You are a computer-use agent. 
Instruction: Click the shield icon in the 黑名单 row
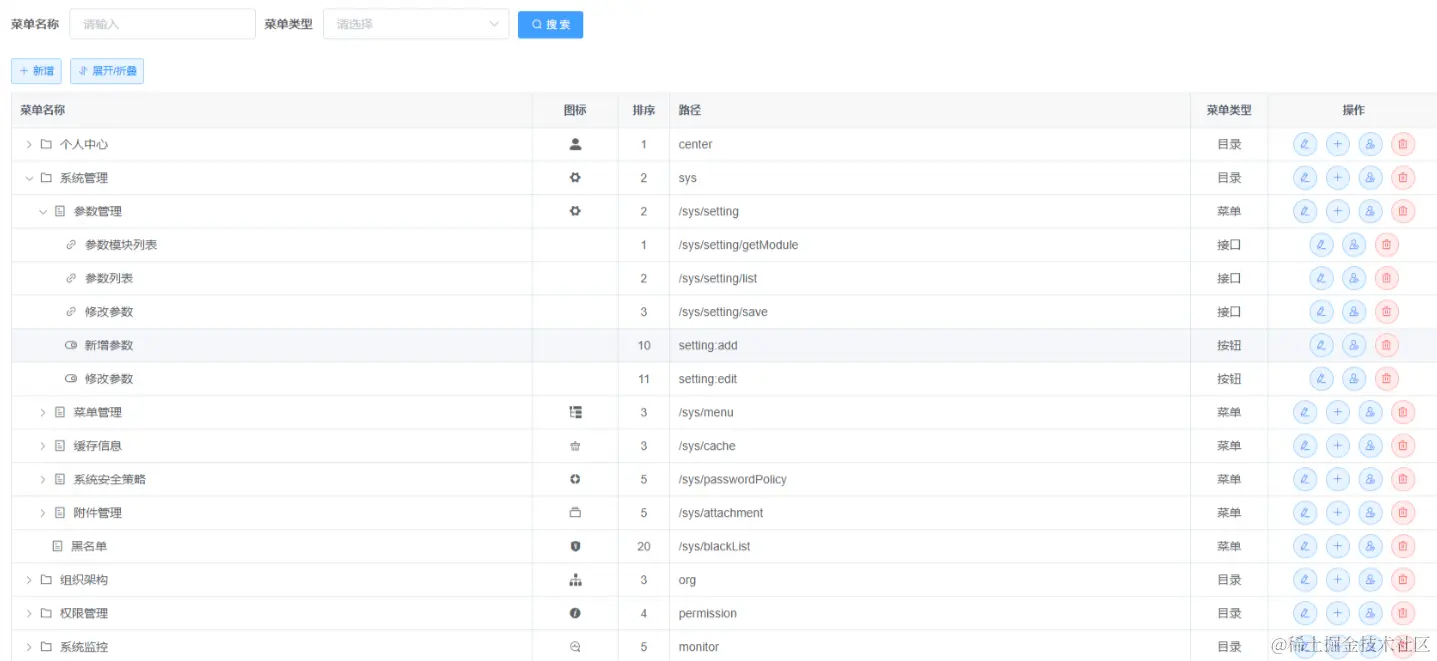[x=575, y=546]
